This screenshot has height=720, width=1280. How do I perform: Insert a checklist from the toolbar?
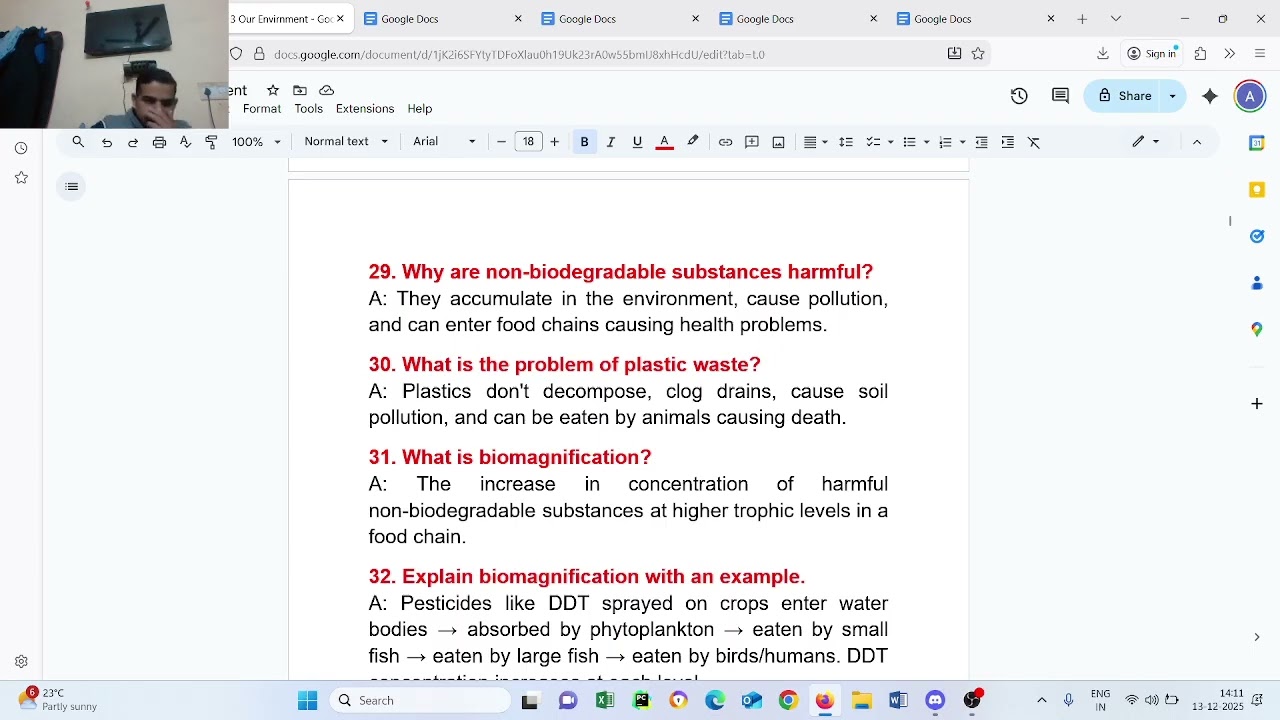tap(873, 142)
